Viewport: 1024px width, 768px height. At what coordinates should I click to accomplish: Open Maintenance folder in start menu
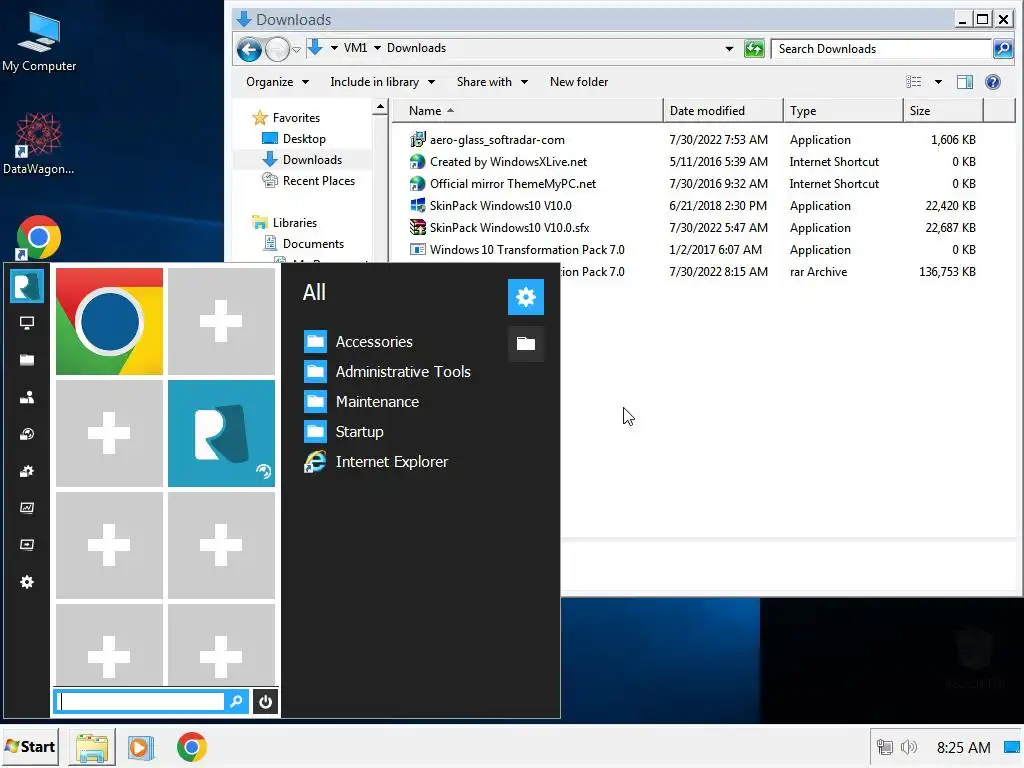pos(362,402)
